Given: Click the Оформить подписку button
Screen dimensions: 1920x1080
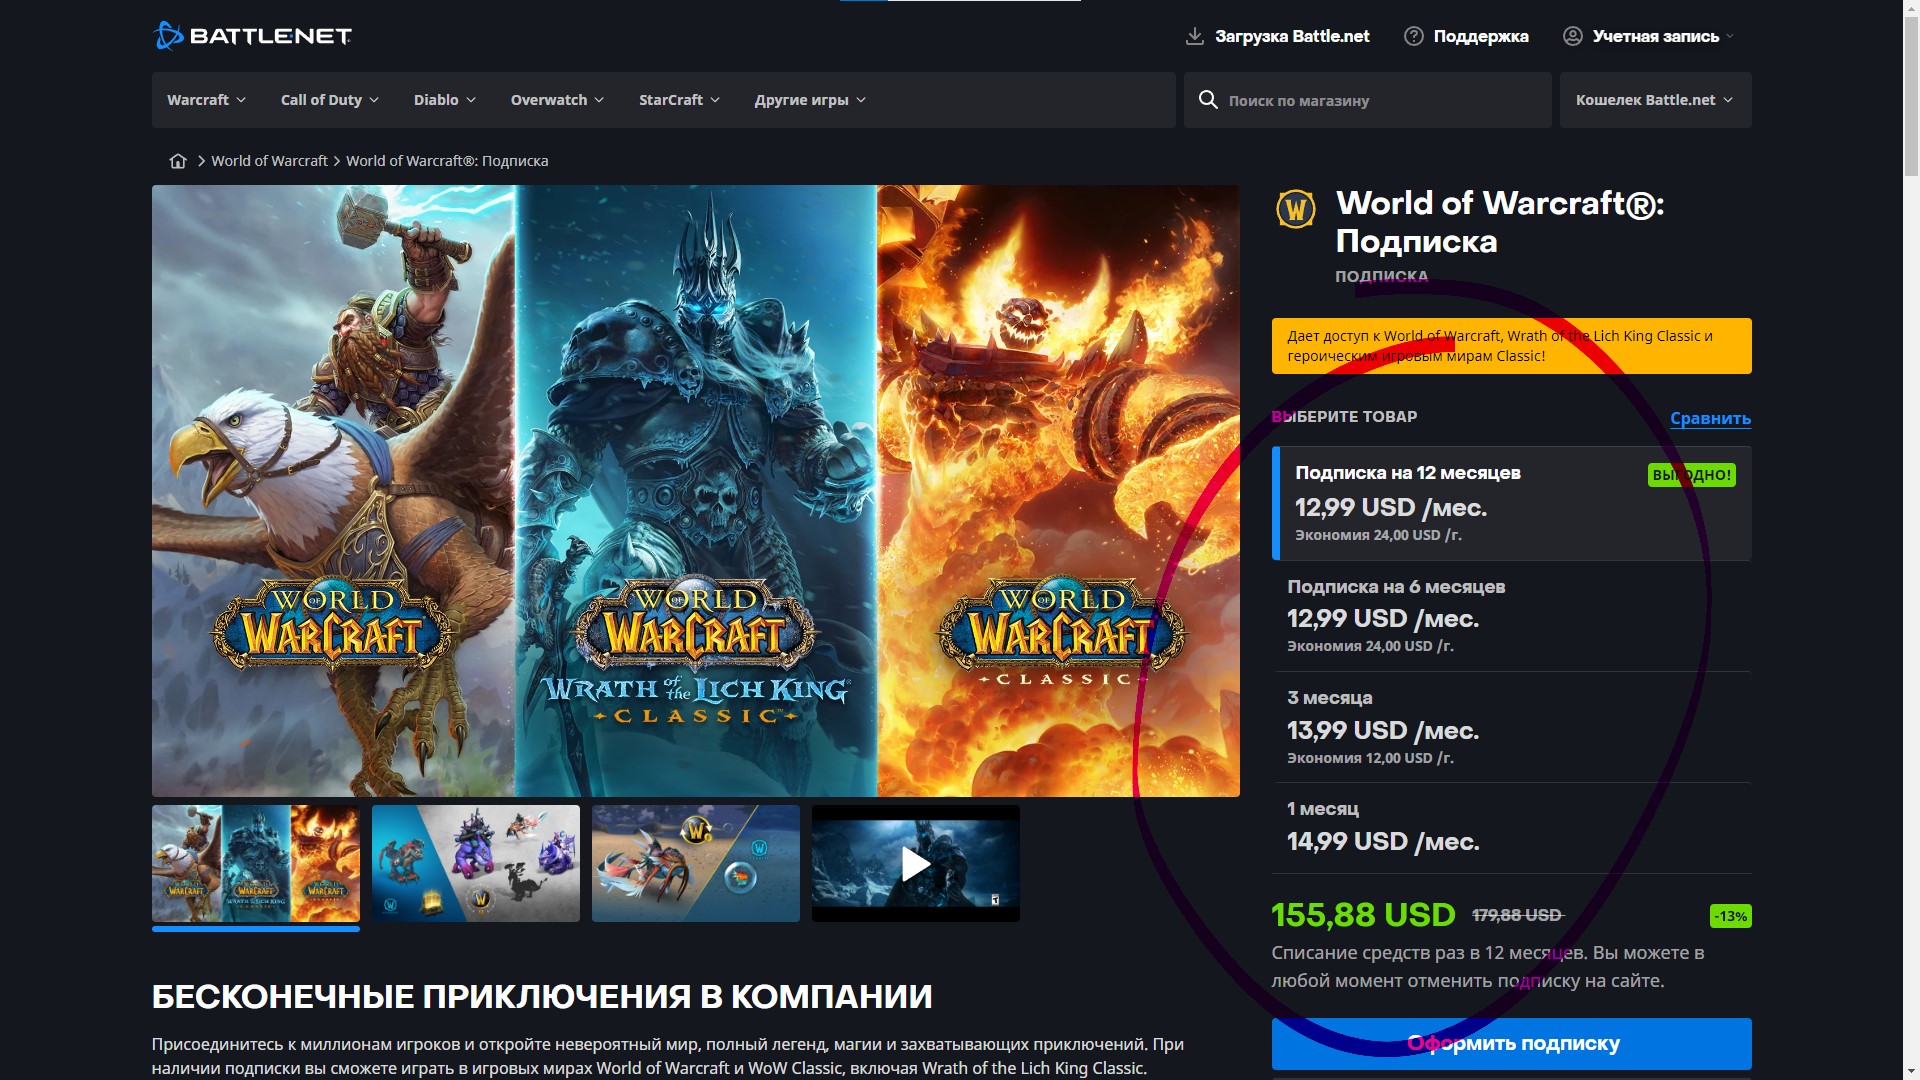Looking at the screenshot, I should point(1511,1044).
